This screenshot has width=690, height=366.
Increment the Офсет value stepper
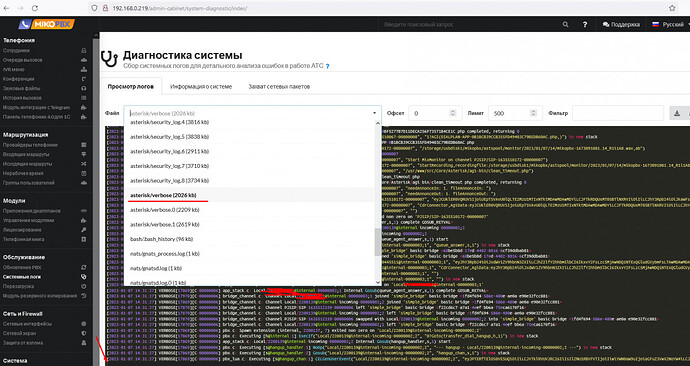[x=452, y=111]
